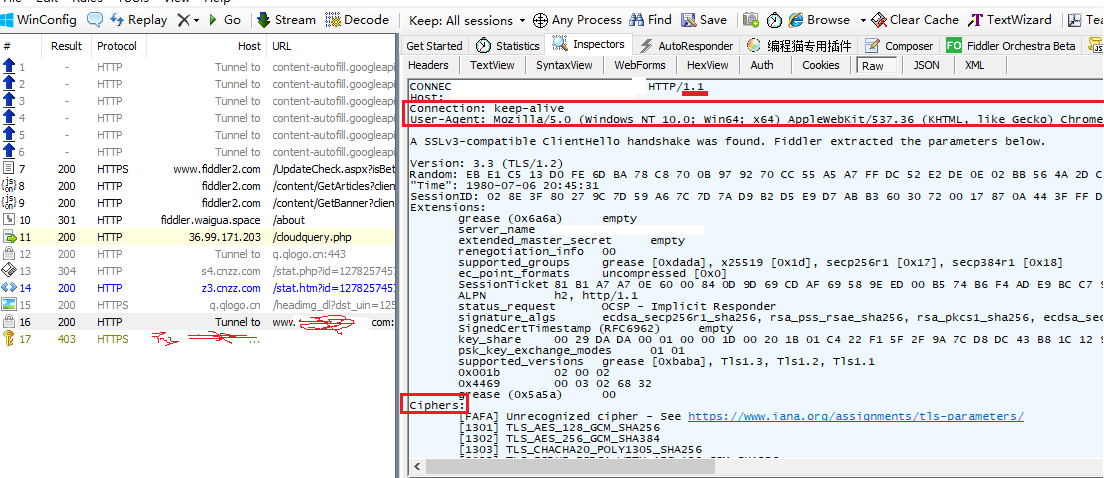Viewport: 1104px width, 478px height.
Task: Click the scrollbar left arrow in Raw view
Action: 417,466
